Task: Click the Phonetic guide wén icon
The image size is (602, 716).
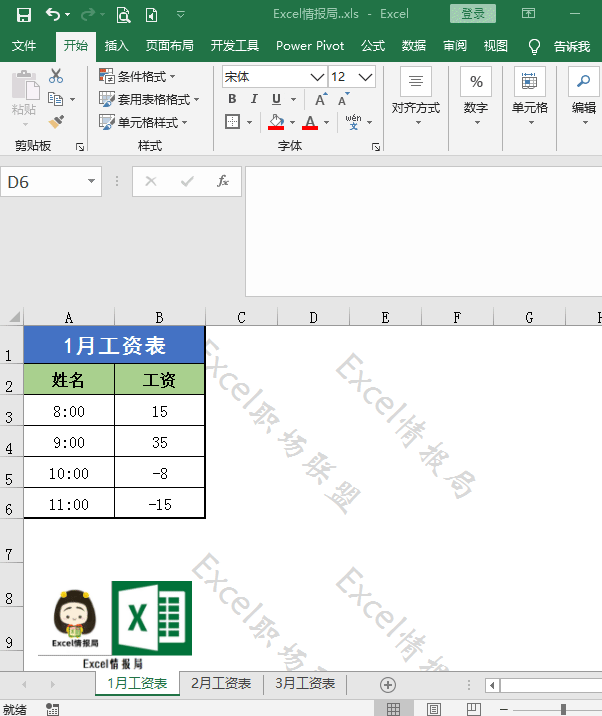Action: 353,122
